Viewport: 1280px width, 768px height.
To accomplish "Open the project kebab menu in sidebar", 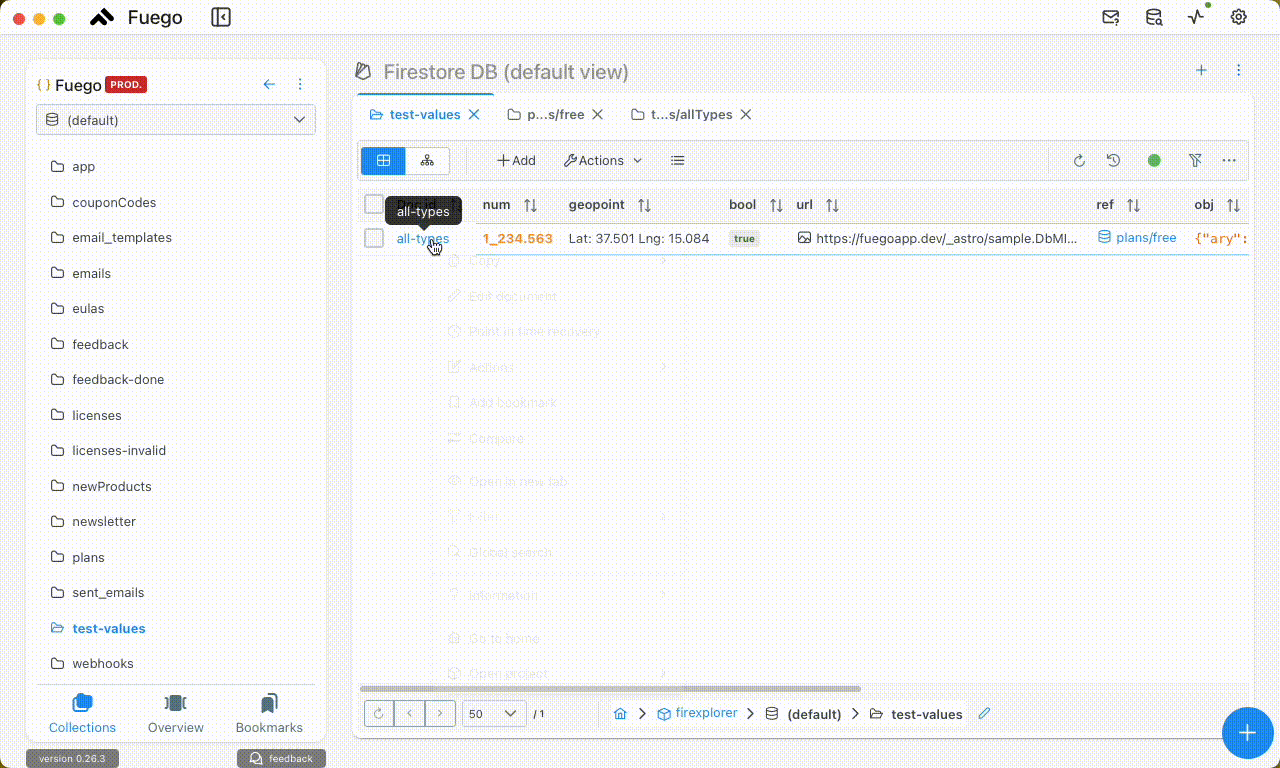I will [300, 85].
